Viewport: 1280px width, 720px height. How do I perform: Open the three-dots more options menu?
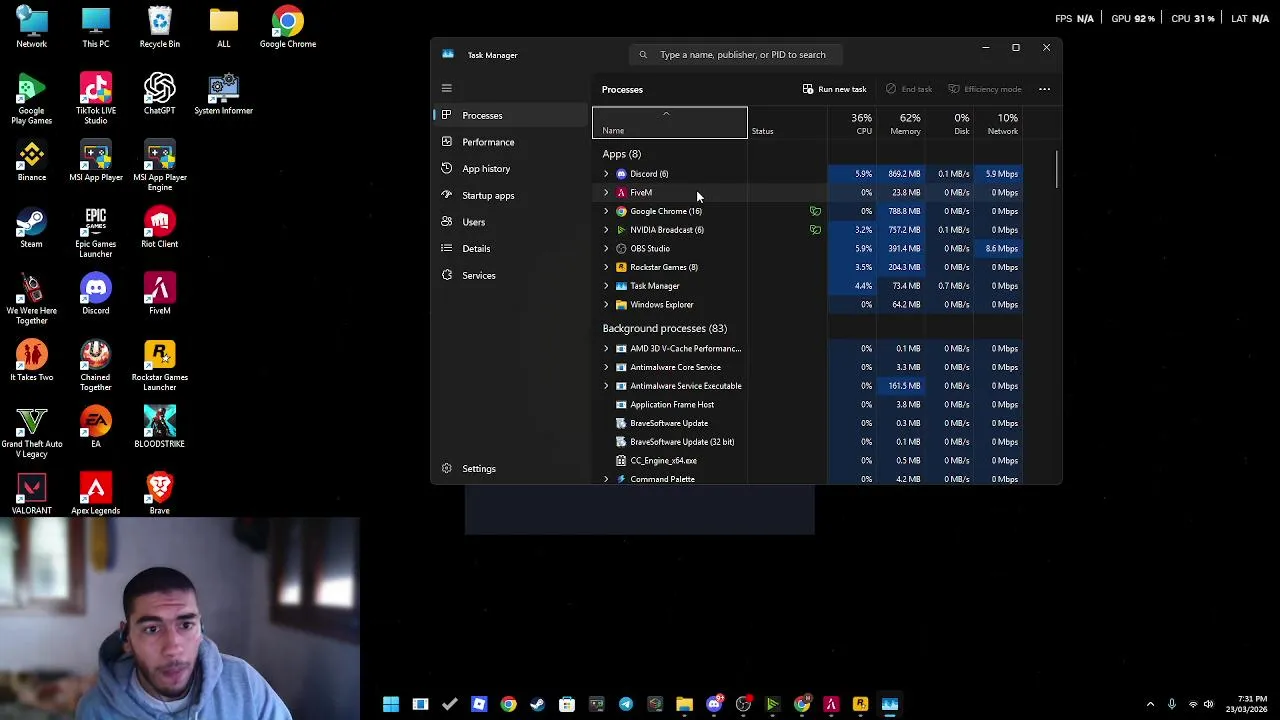pos(1044,89)
